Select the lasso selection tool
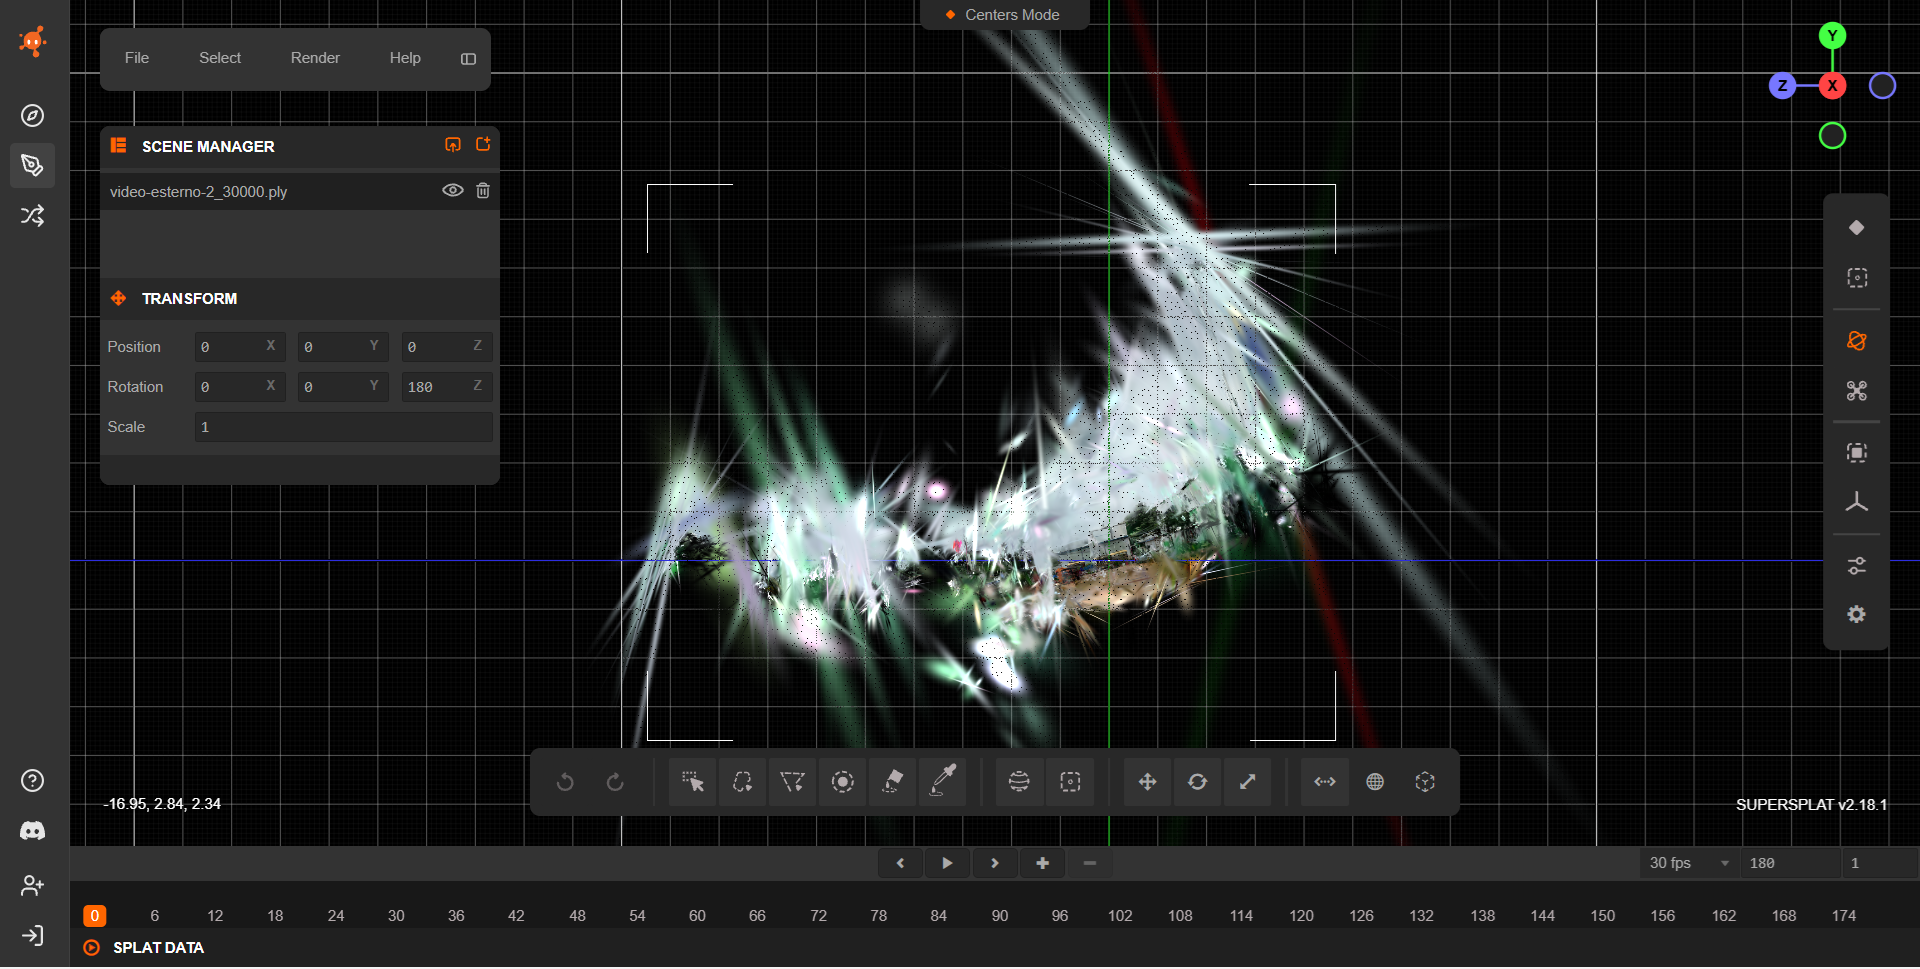The image size is (1920, 969). pyautogui.click(x=742, y=782)
